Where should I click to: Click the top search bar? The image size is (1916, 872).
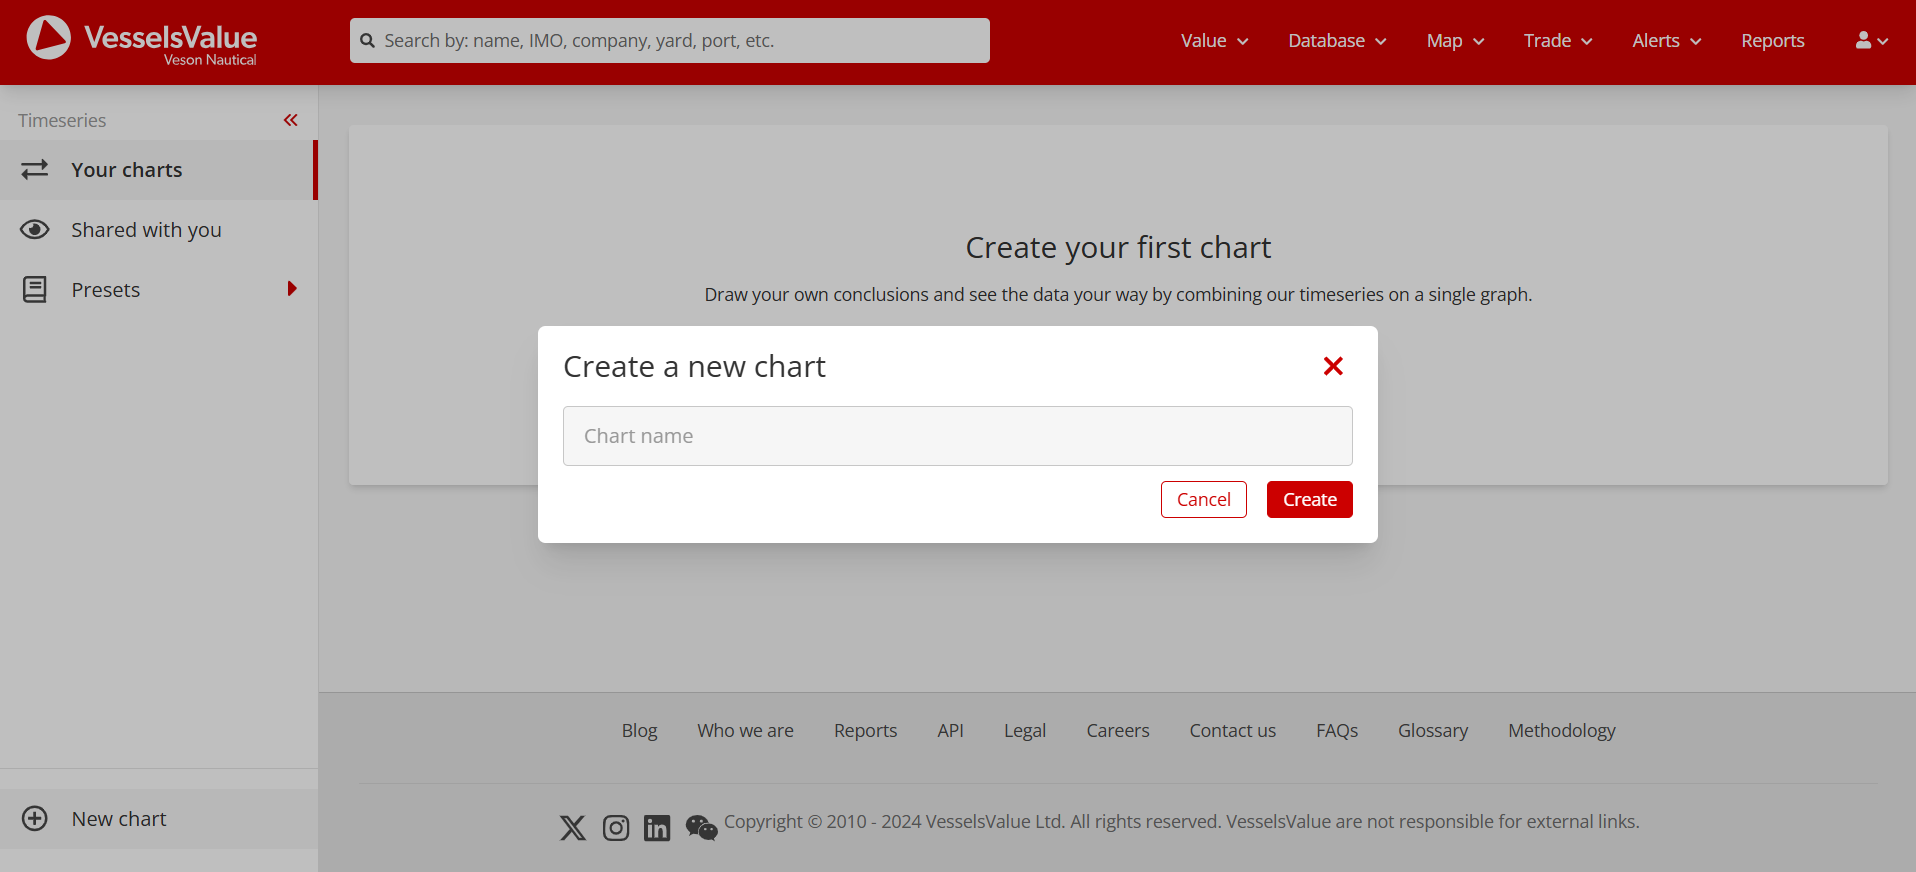coord(670,41)
